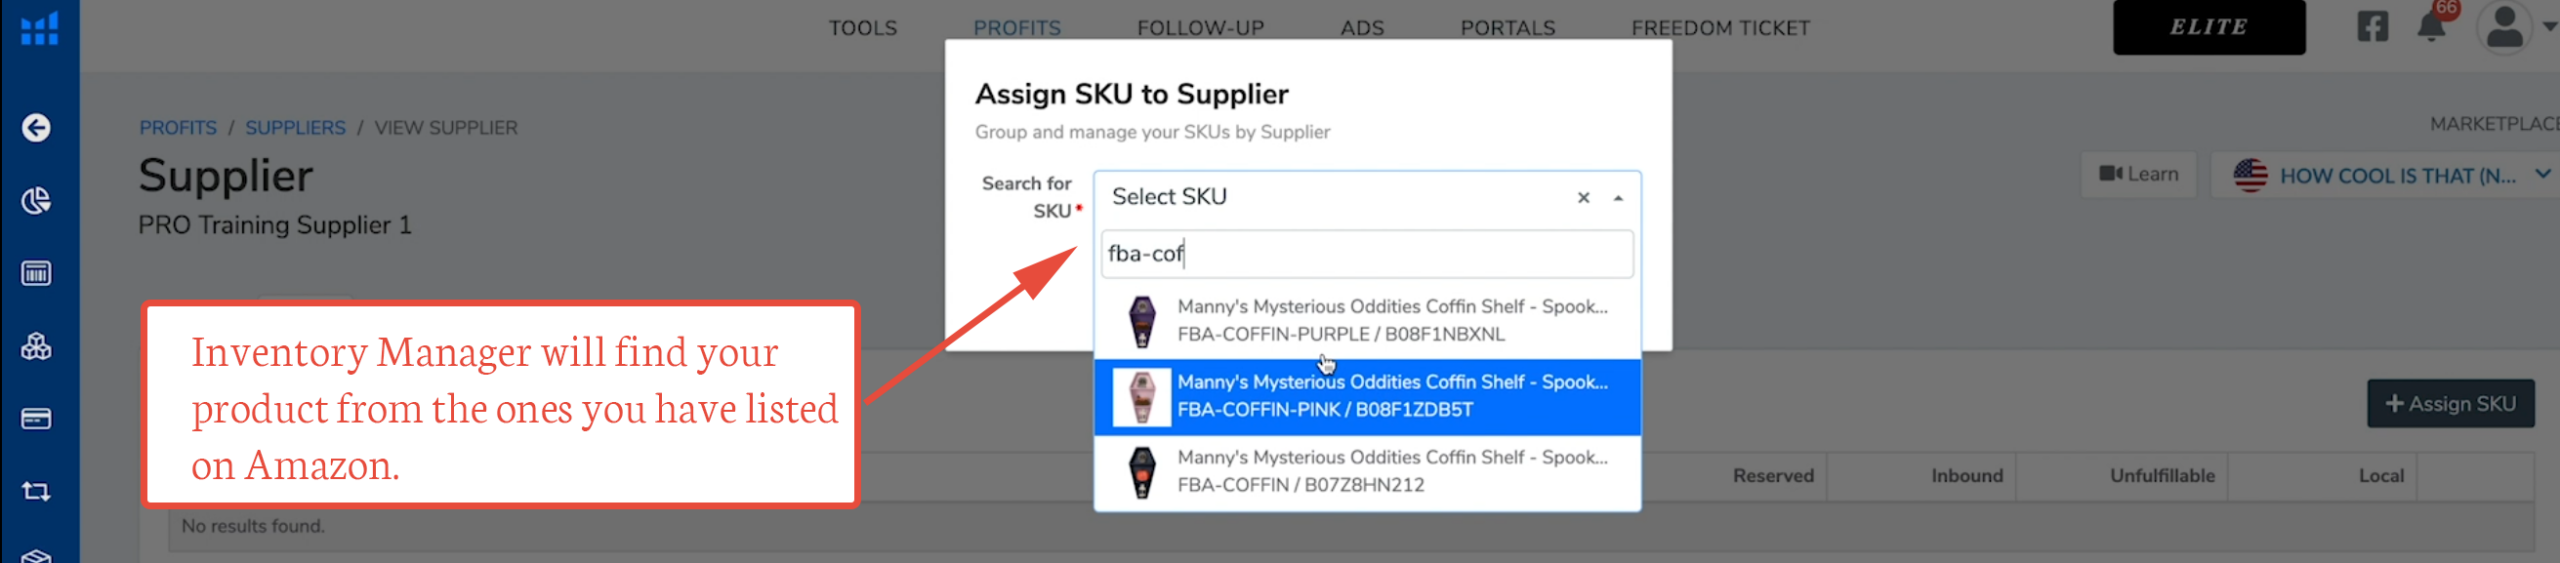Collapse the Select SKU dropdown arrow
Viewport: 2560px width, 563px height.
click(1618, 198)
